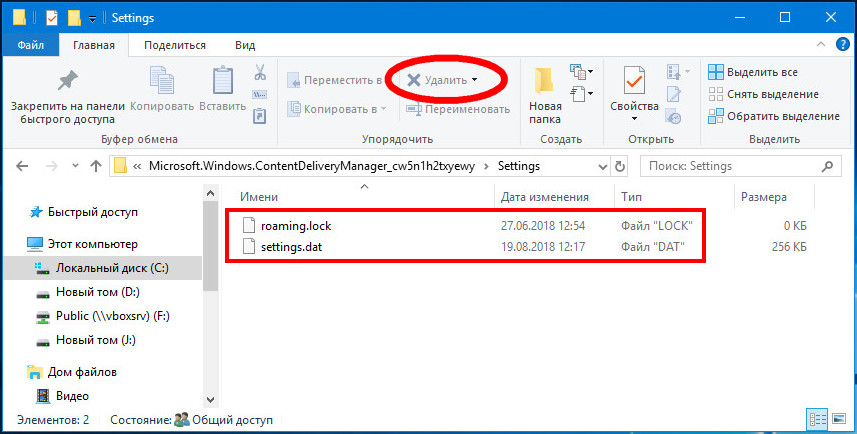Viewport: 857px width, 434px height.
Task: Click the search magnifier icon
Action: point(827,166)
